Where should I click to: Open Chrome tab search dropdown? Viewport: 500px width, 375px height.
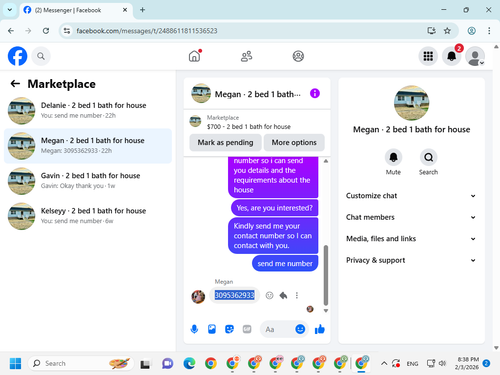click(x=10, y=10)
